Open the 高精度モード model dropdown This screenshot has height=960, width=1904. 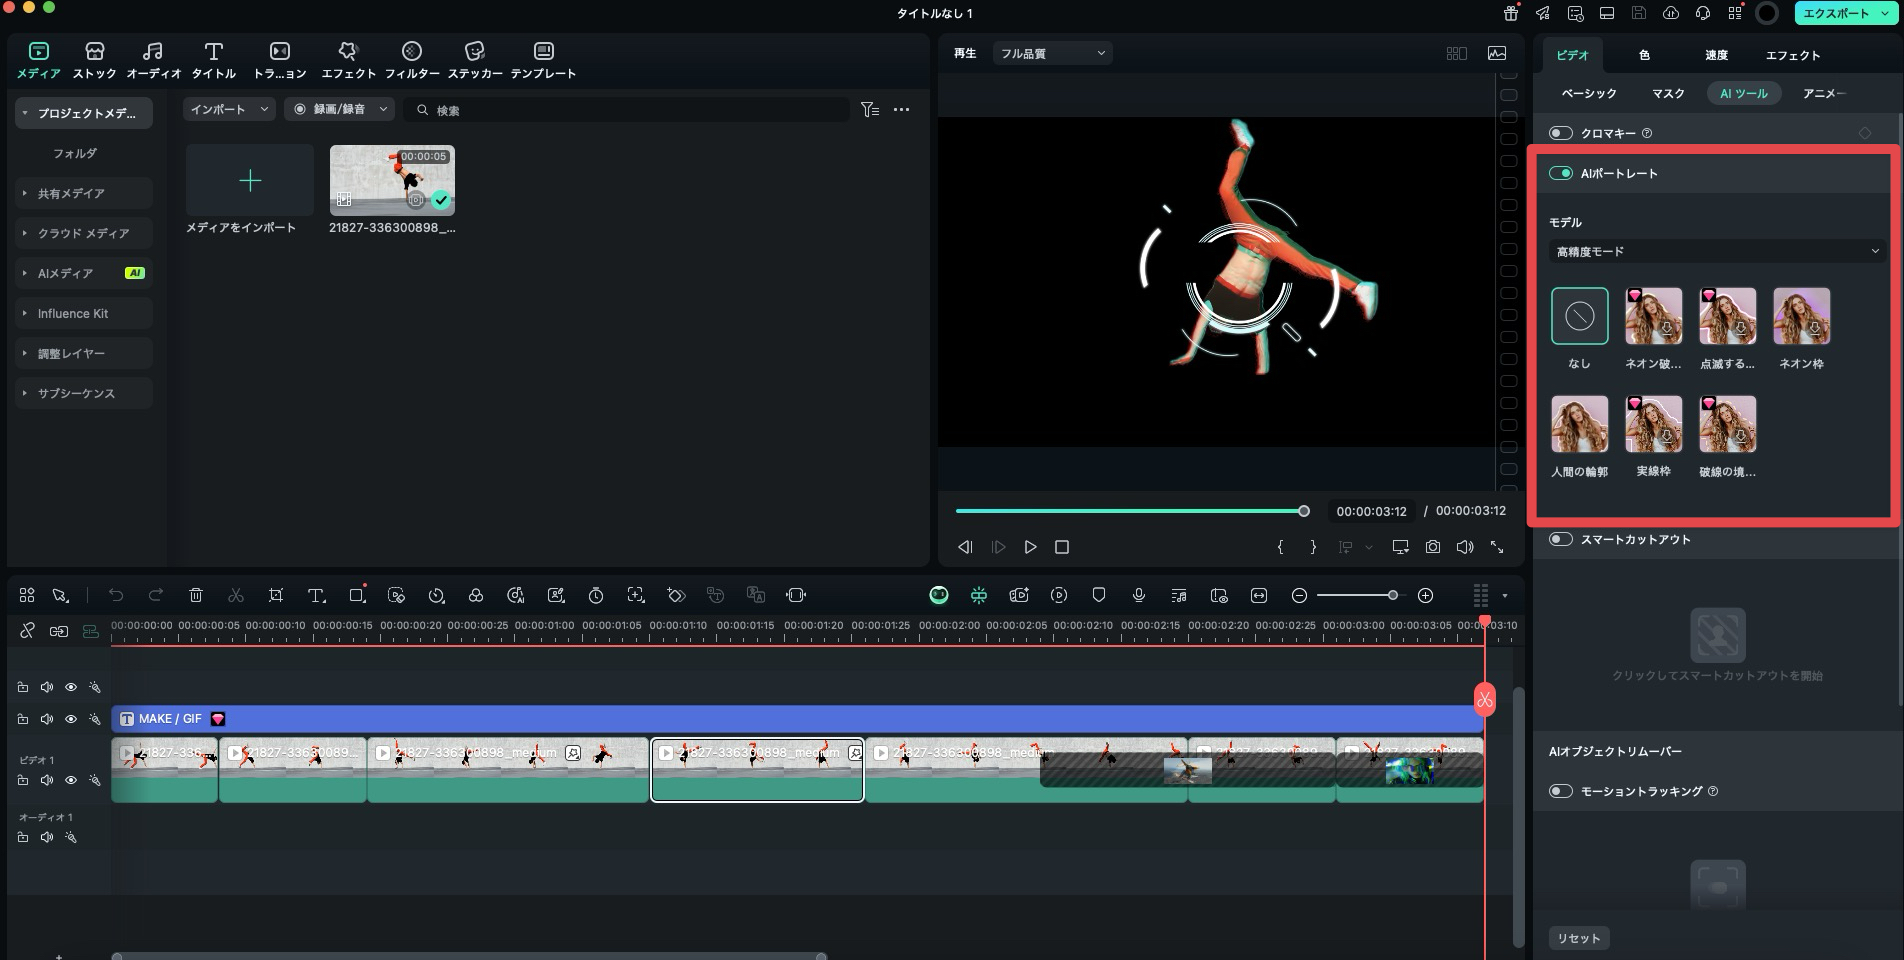tap(1716, 252)
